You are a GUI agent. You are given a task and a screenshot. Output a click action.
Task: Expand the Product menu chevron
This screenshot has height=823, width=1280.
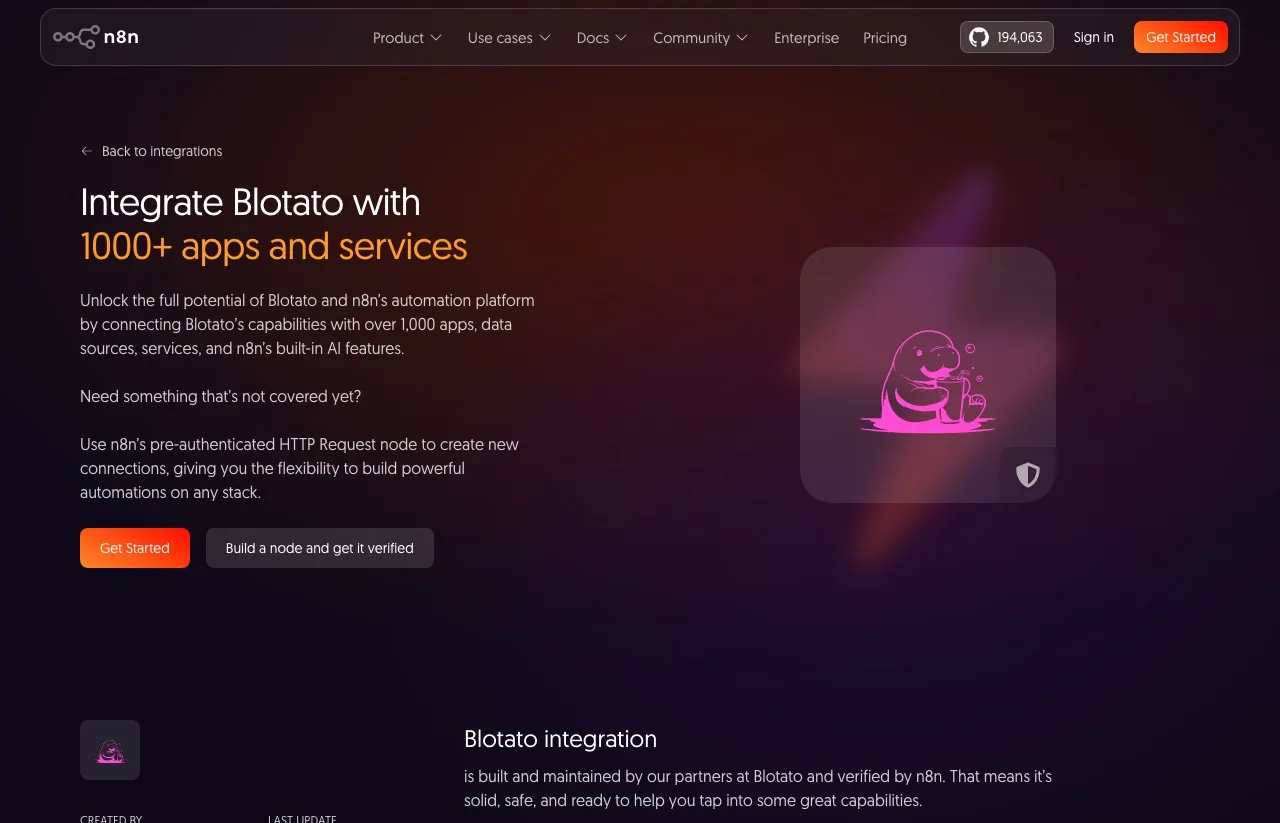click(x=436, y=38)
